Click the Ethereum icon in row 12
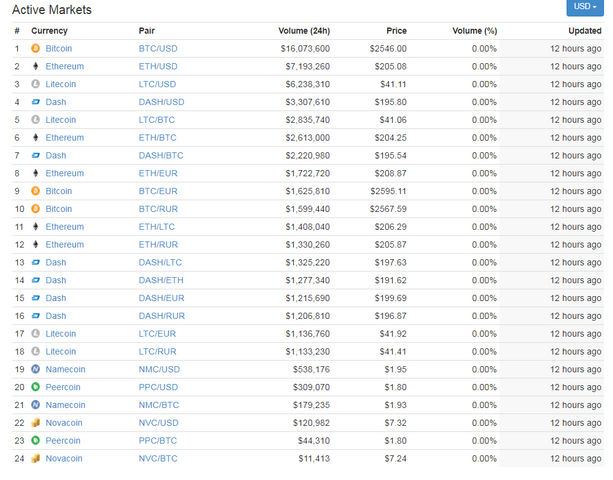The width and height of the screenshot is (613, 480). tap(36, 244)
